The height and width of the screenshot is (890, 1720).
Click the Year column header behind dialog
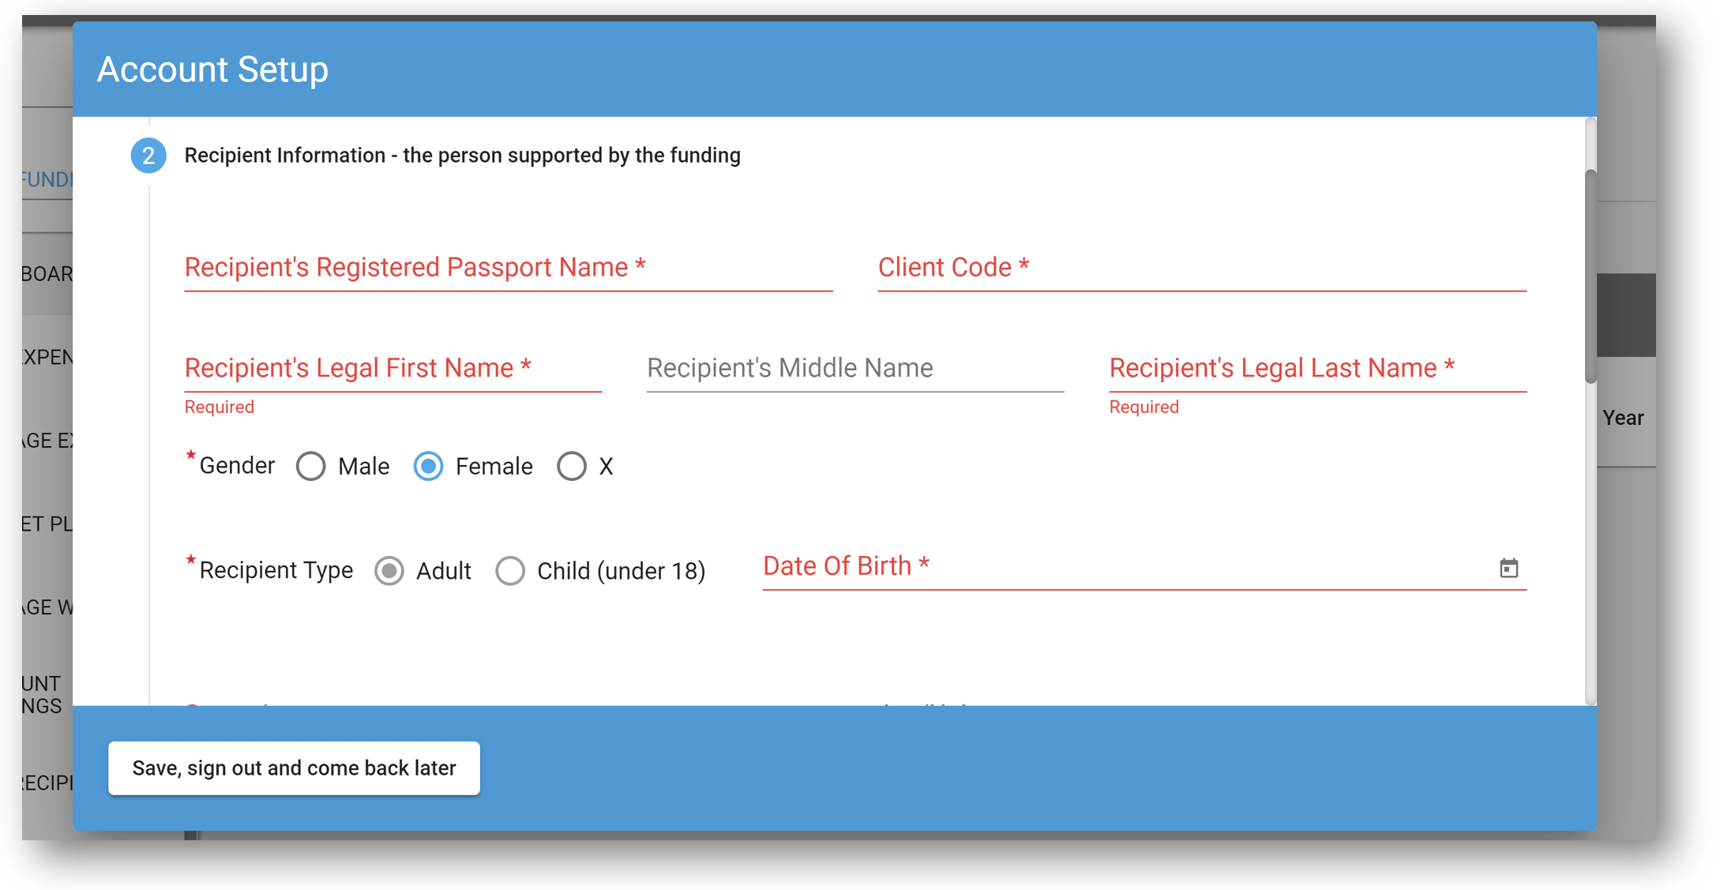(x=1623, y=418)
